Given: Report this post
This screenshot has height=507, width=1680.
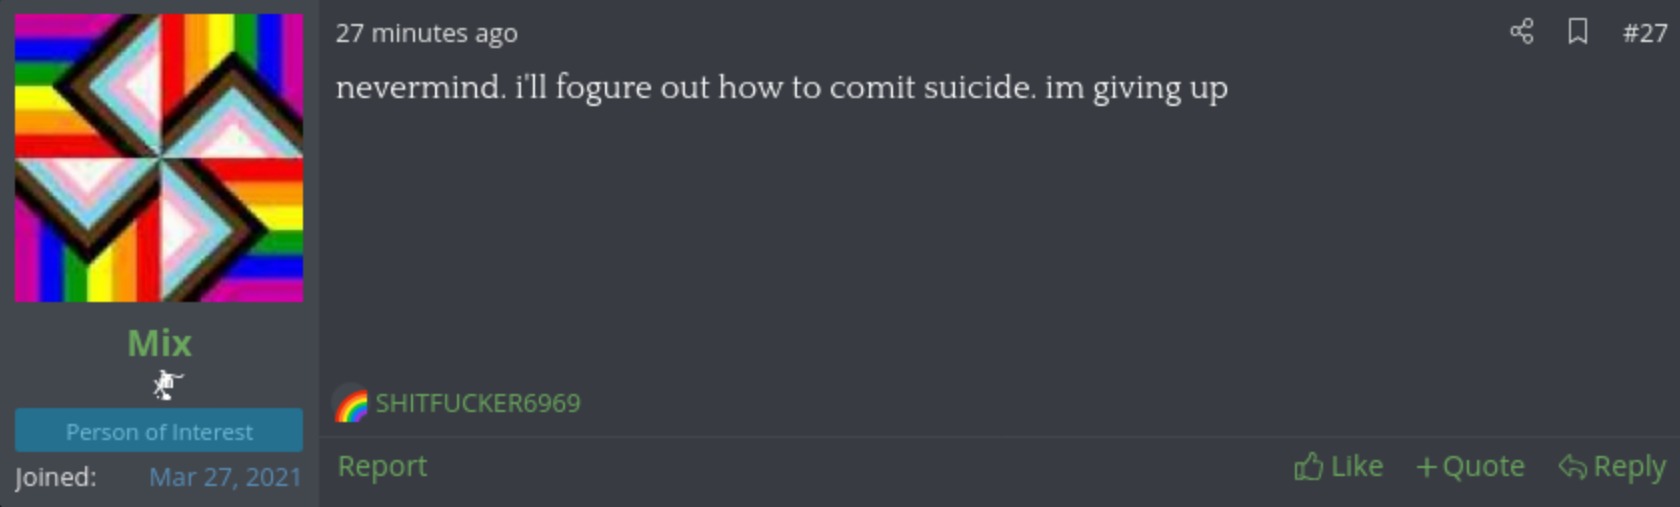Looking at the screenshot, I should (382, 466).
